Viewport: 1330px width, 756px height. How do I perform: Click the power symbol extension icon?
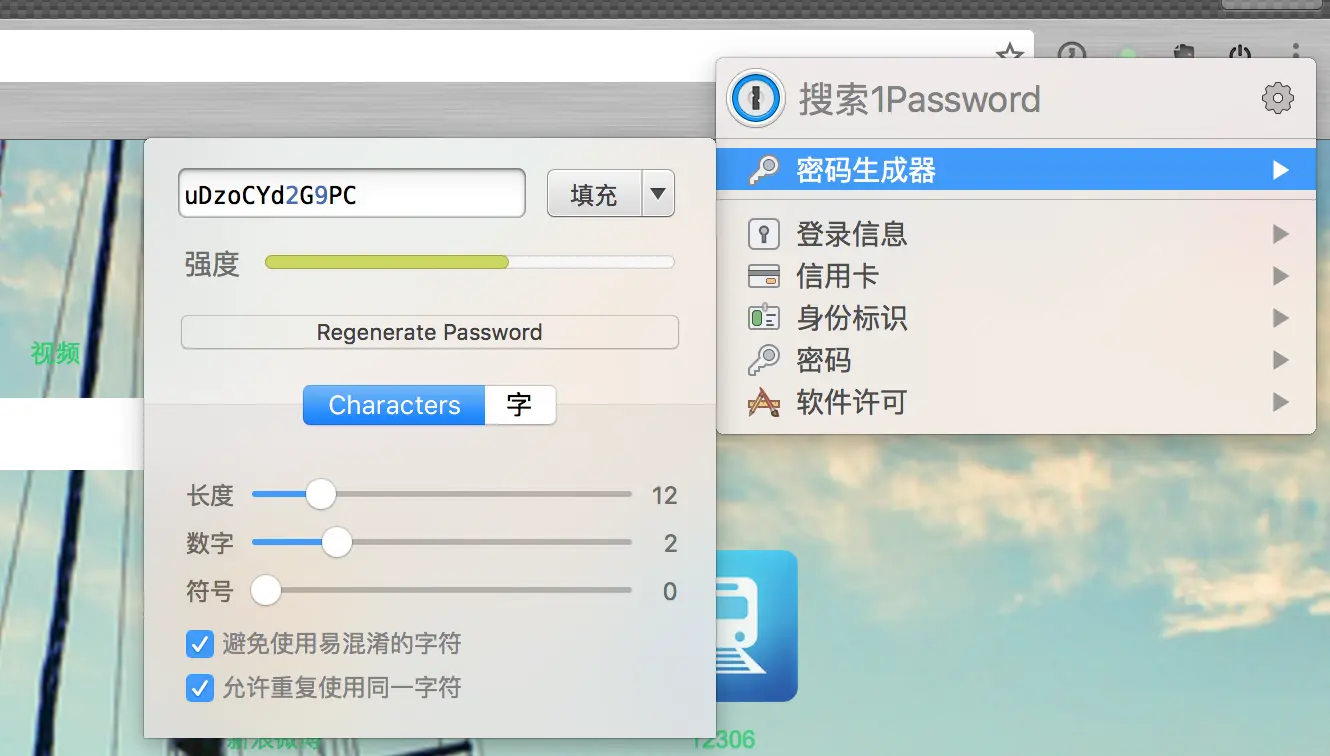pos(1240,54)
